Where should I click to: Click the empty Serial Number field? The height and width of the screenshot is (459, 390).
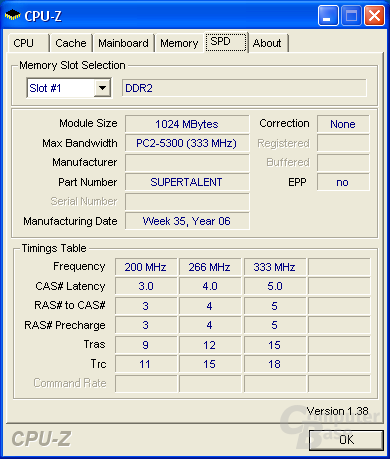click(187, 202)
